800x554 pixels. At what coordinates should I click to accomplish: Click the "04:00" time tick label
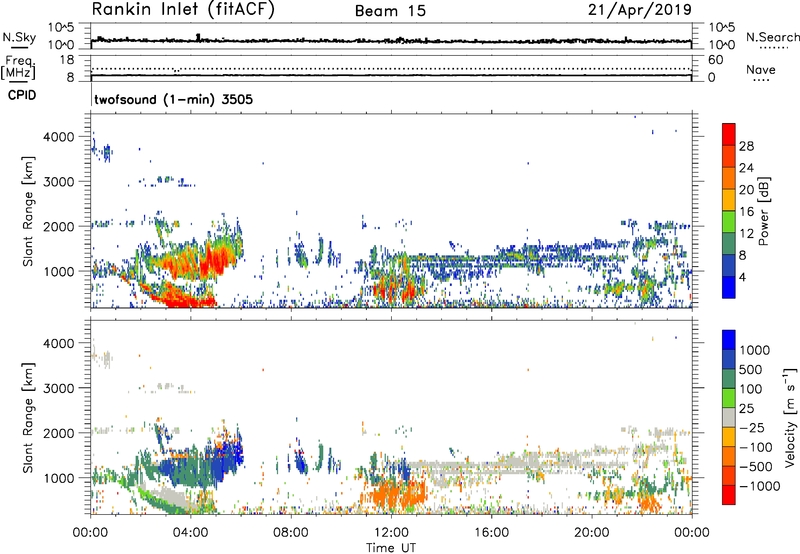pos(191,533)
